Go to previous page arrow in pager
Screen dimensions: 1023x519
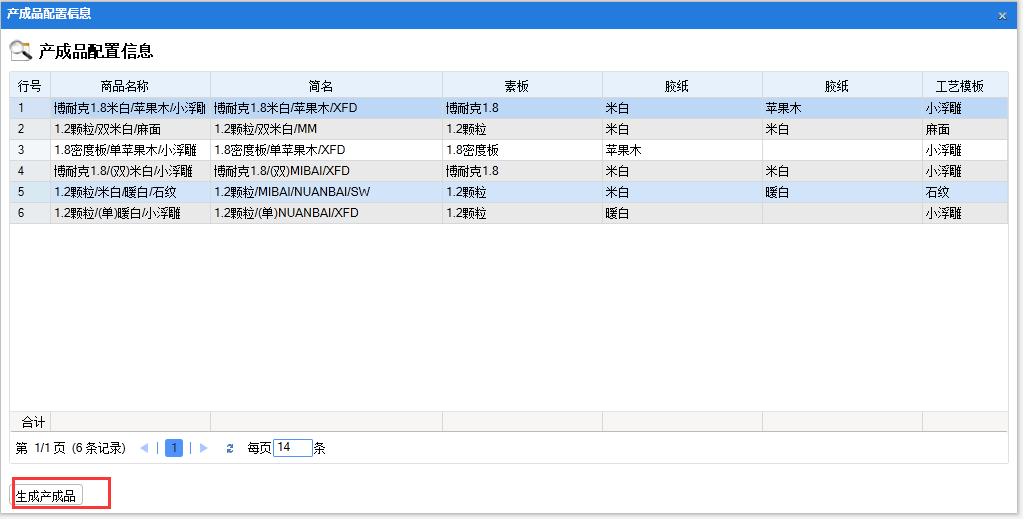(x=144, y=448)
